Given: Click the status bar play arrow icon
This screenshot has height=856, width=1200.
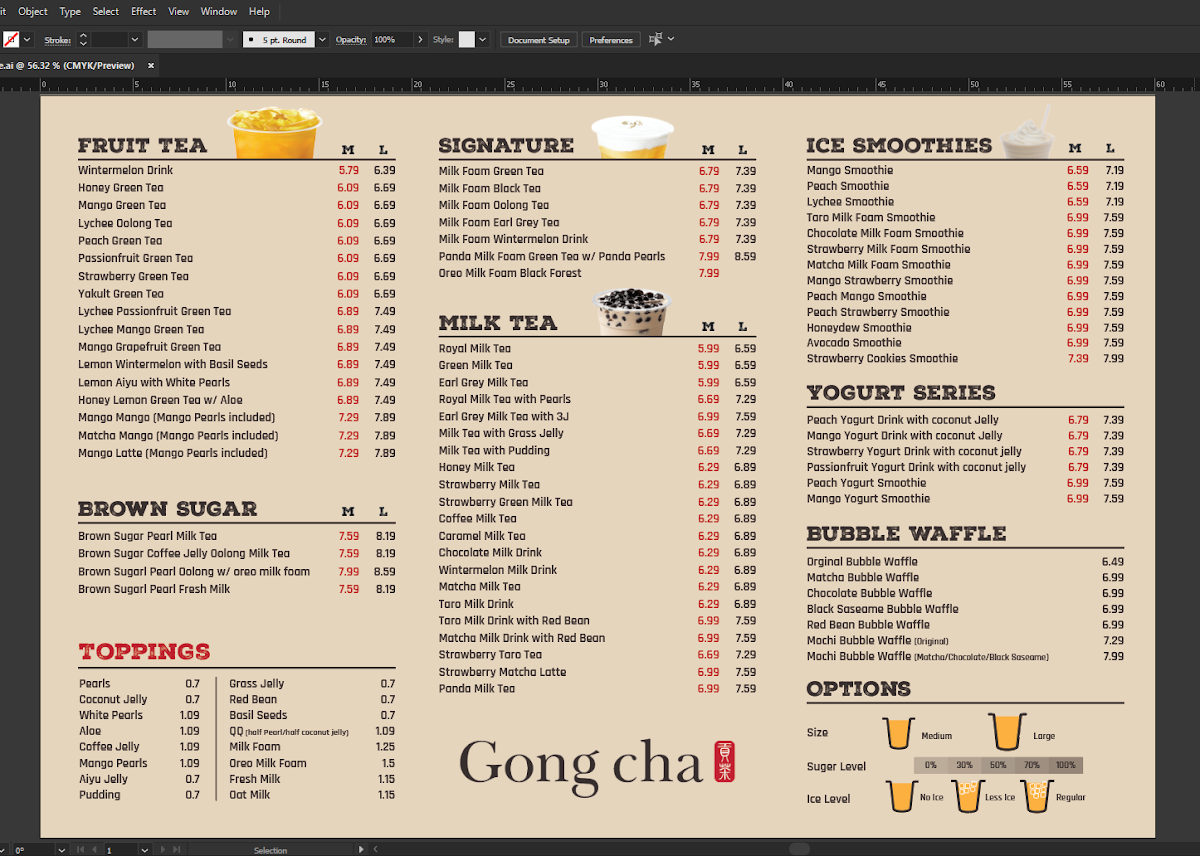Looking at the screenshot, I should (362, 850).
